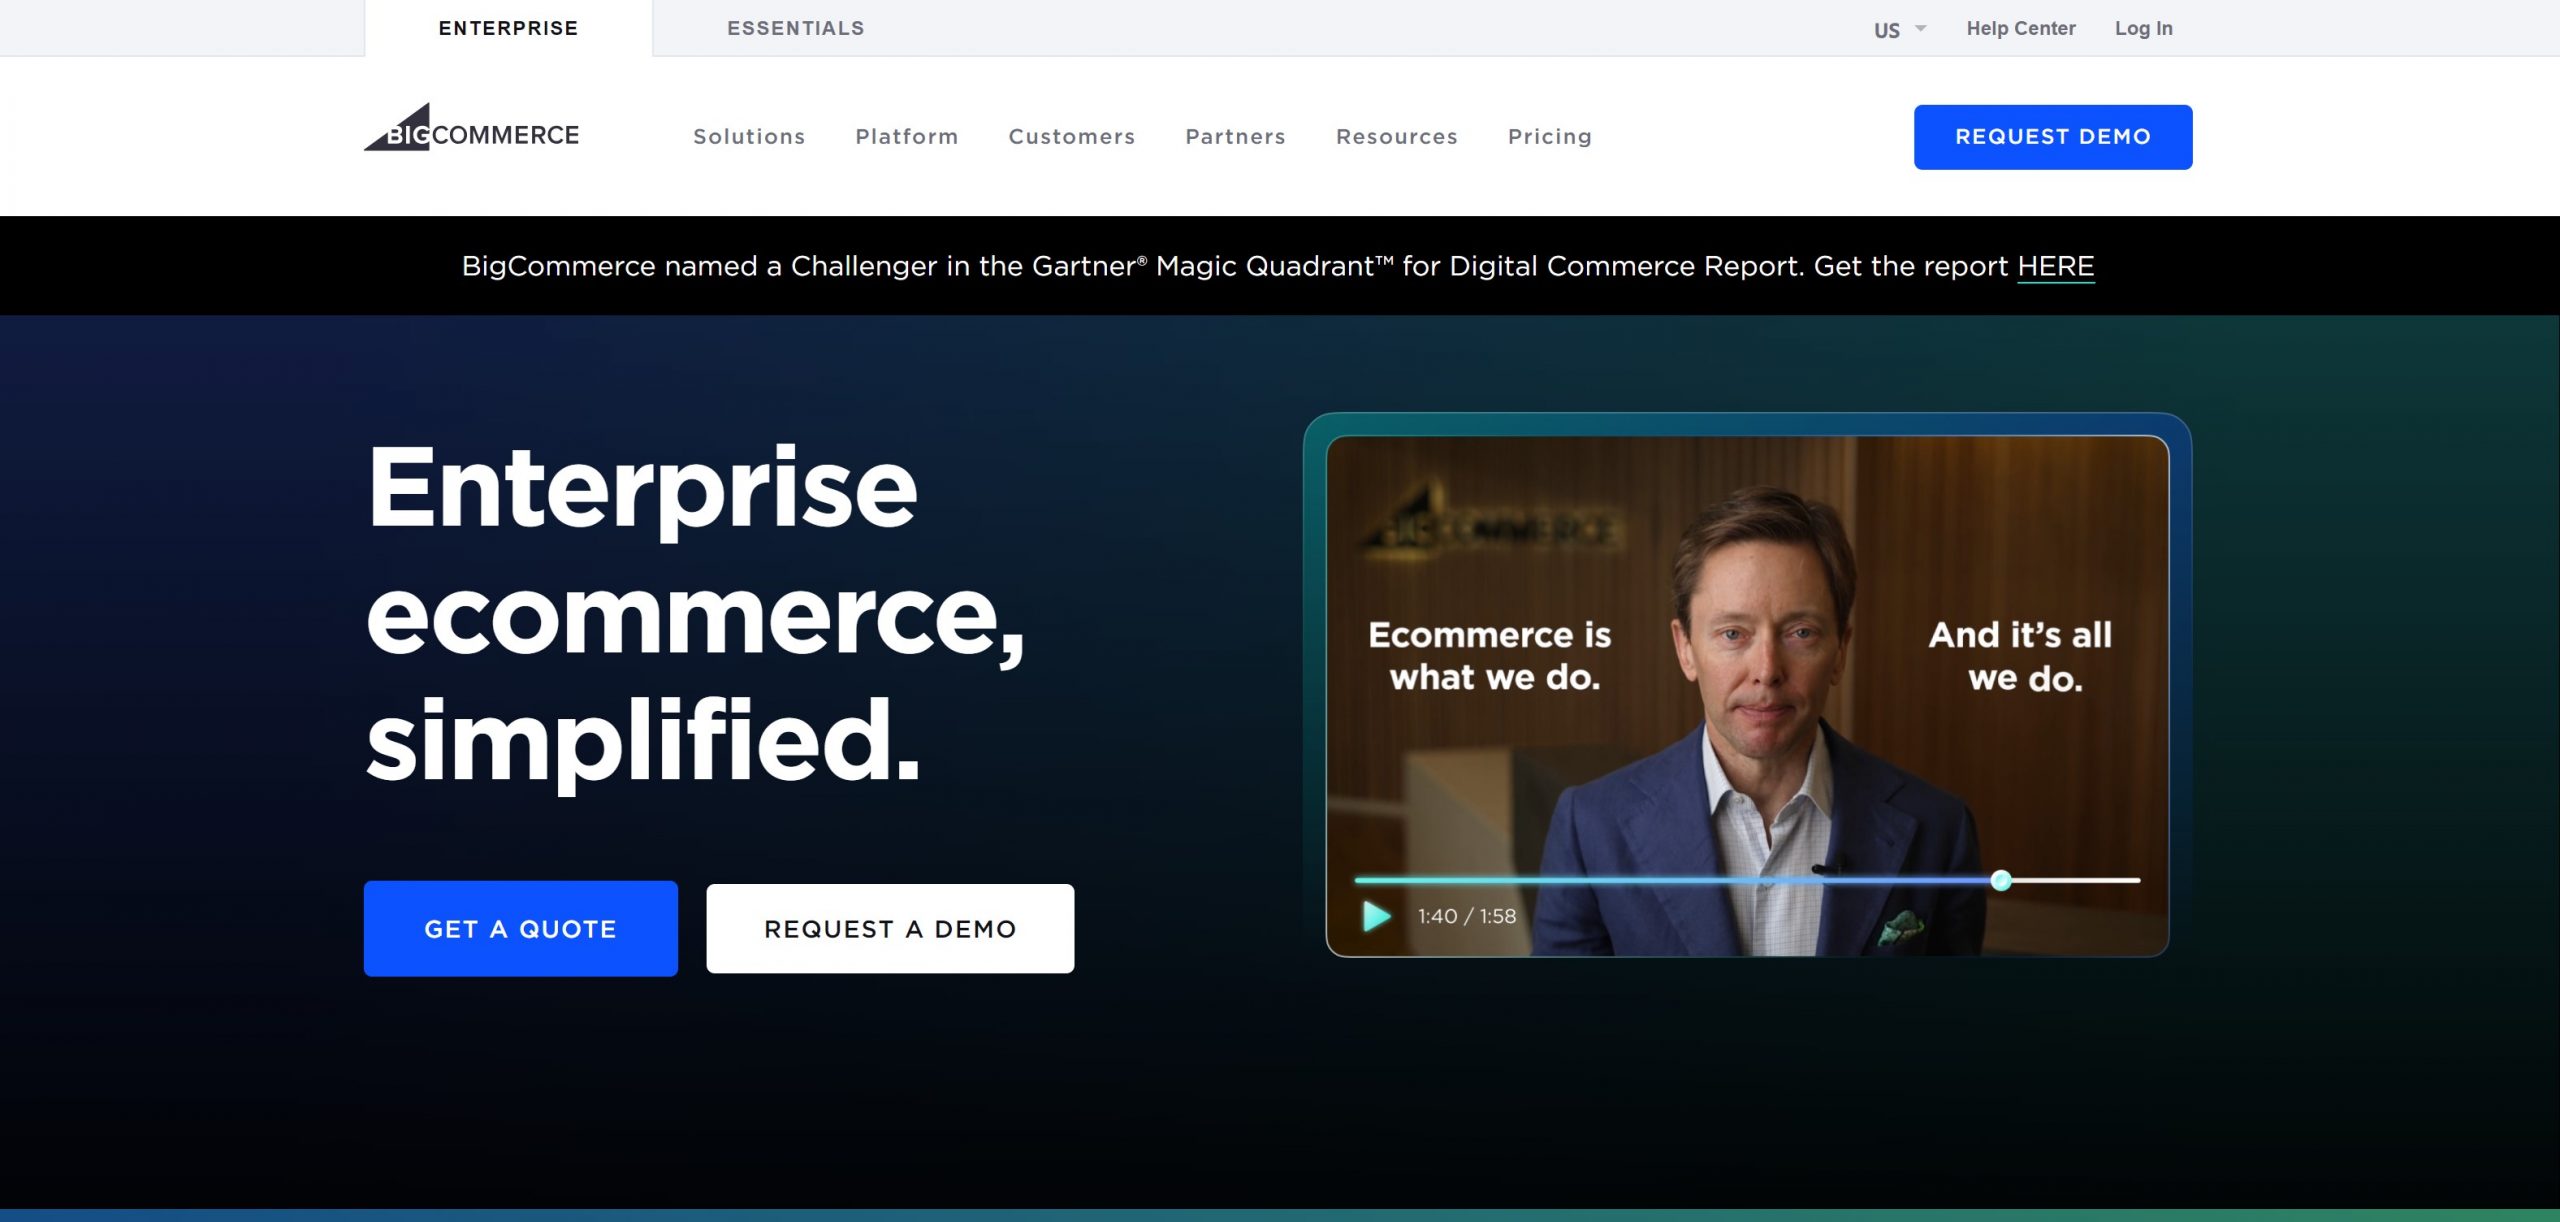2560x1222 pixels.
Task: Click the Log In link
Action: click(x=2143, y=28)
